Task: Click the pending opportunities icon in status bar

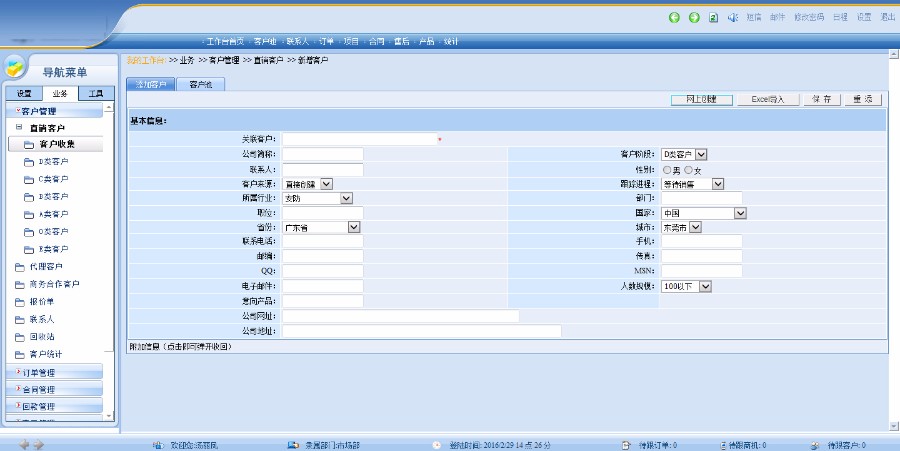Action: (723, 445)
